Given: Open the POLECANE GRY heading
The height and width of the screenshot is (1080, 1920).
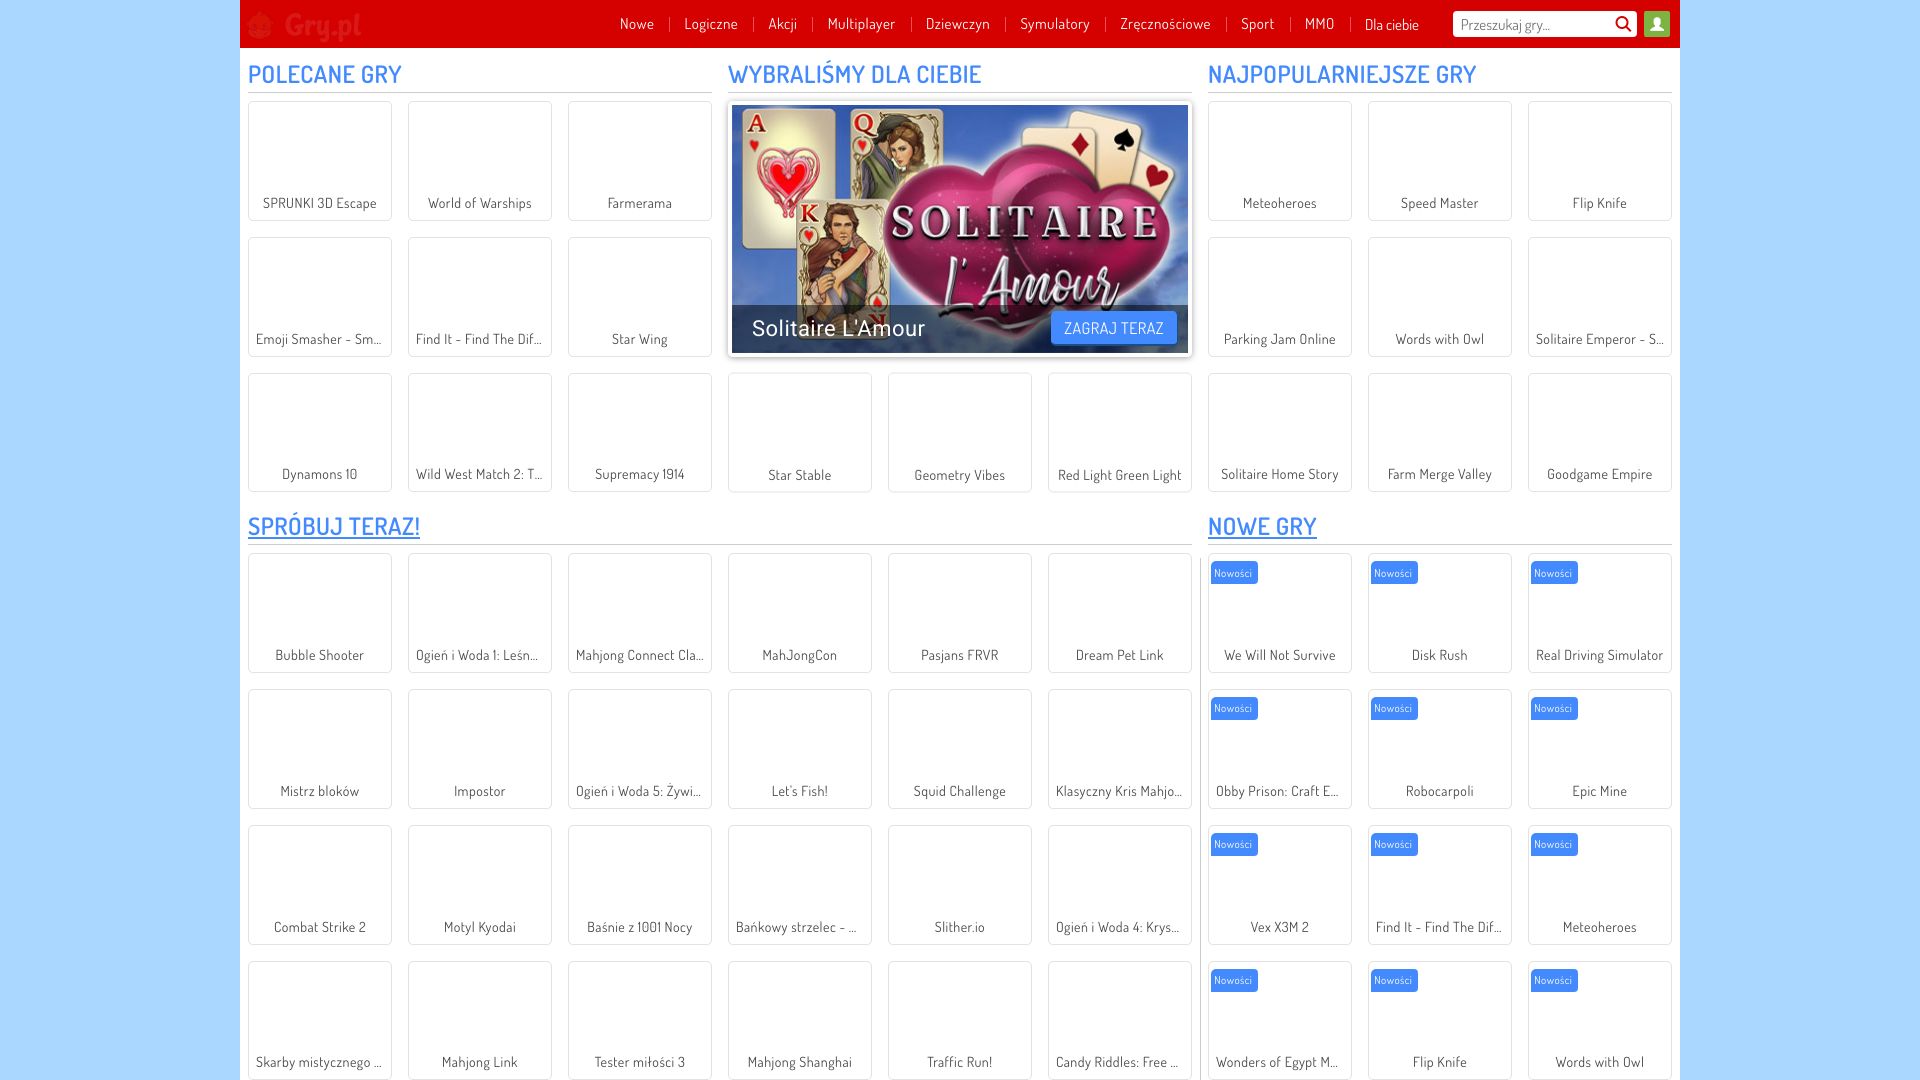Looking at the screenshot, I should [x=325, y=74].
